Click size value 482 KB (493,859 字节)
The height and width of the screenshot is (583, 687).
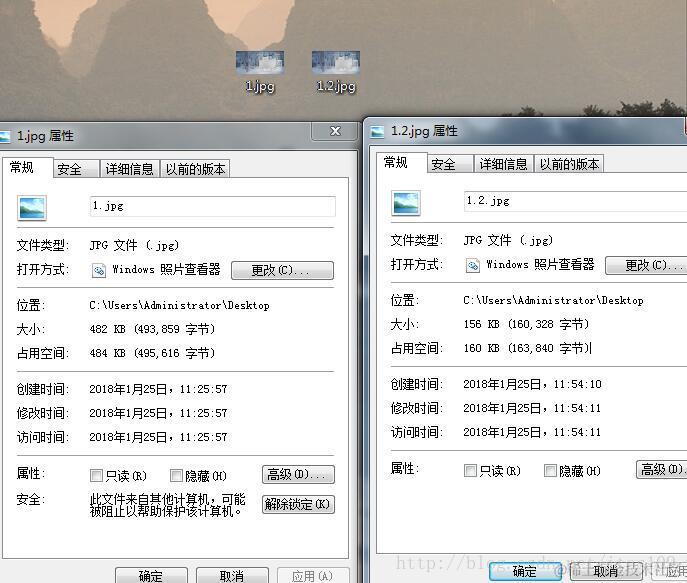pos(152,329)
